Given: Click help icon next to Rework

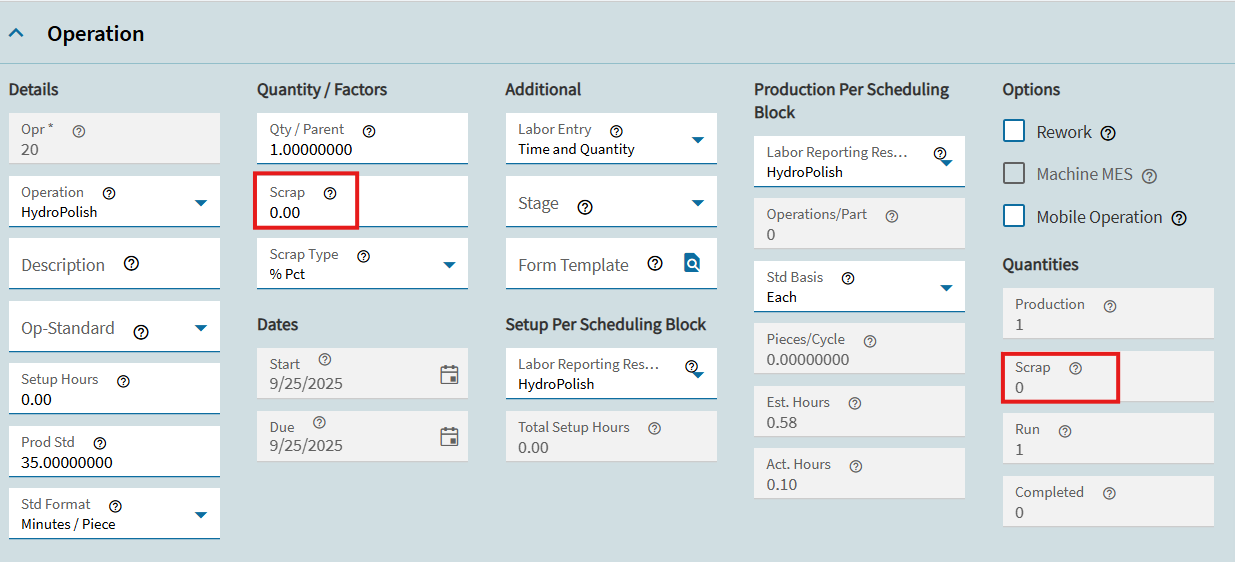Looking at the screenshot, I should click(1108, 133).
